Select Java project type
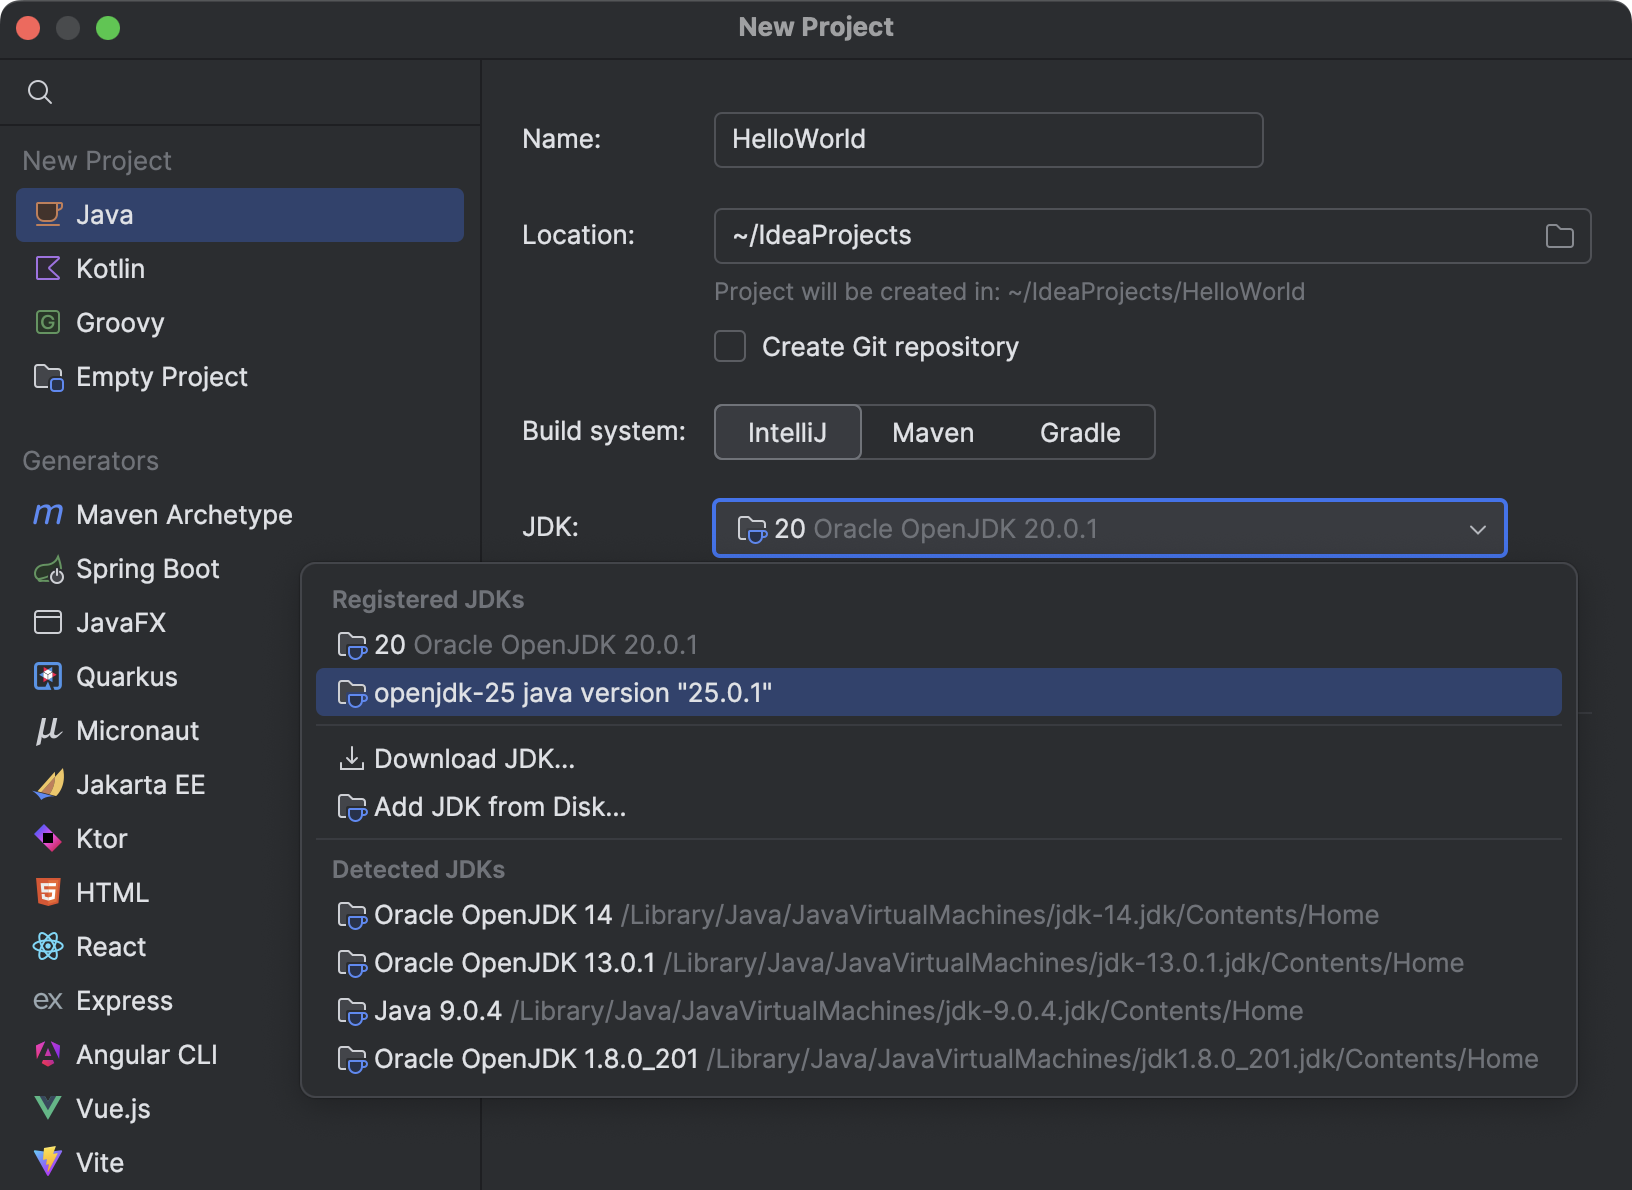This screenshot has height=1190, width=1632. [x=240, y=215]
